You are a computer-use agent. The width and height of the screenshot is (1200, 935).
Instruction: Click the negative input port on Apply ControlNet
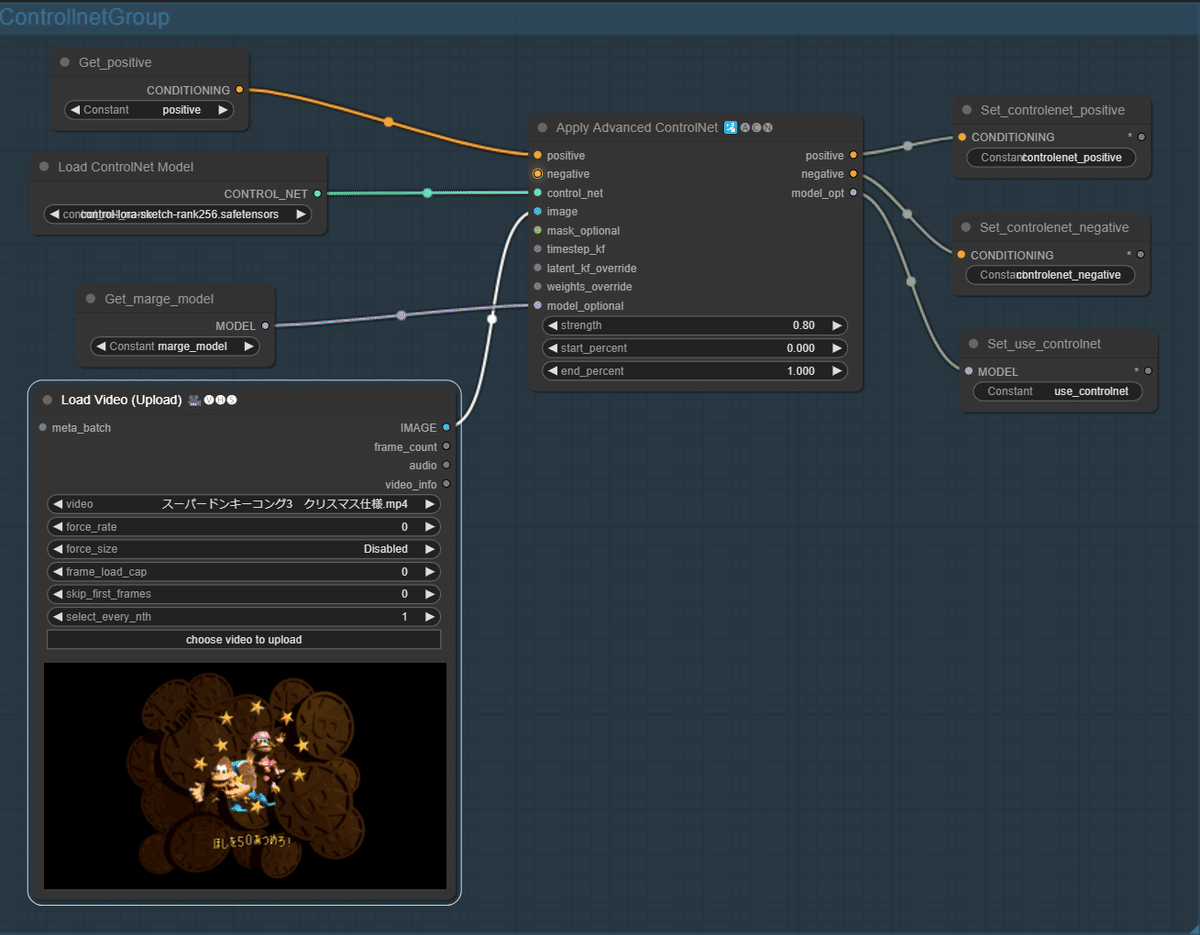tap(537, 174)
